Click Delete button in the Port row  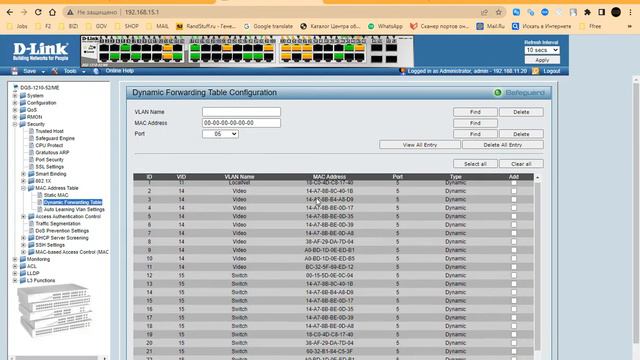point(521,134)
